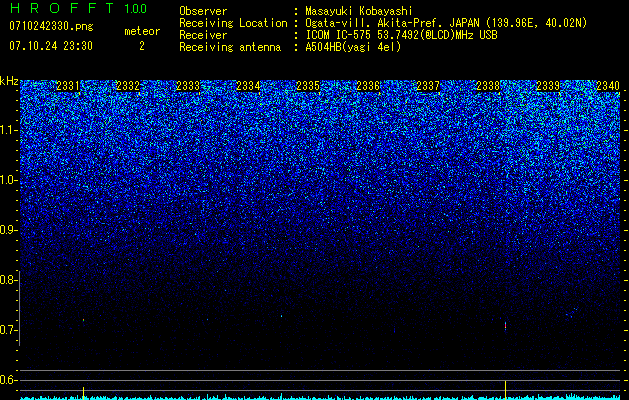Click the meteor label
The height and width of the screenshot is (400, 629).
(x=142, y=31)
